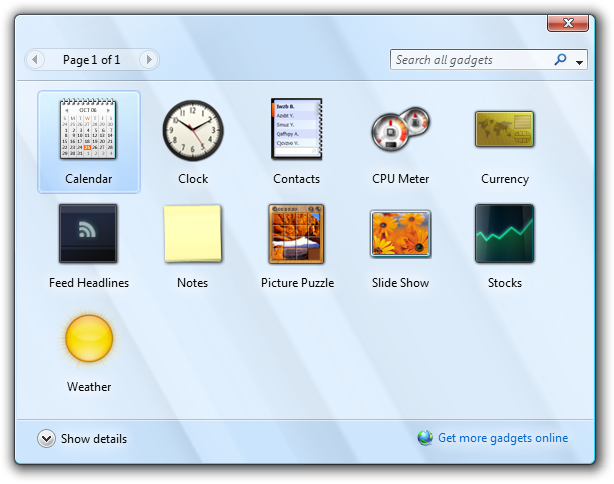Screen dimensions: 614x484
Task: Go to the next gadget page
Action: tap(148, 60)
